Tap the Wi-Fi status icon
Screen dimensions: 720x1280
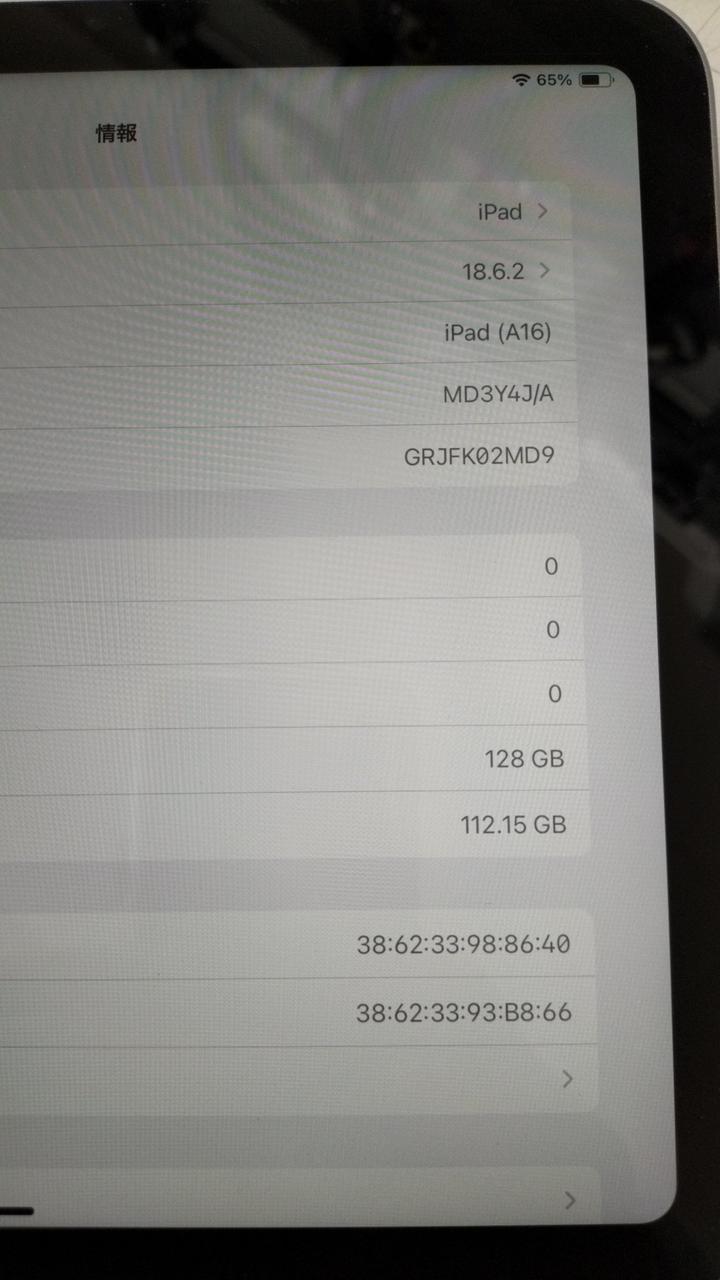(520, 79)
